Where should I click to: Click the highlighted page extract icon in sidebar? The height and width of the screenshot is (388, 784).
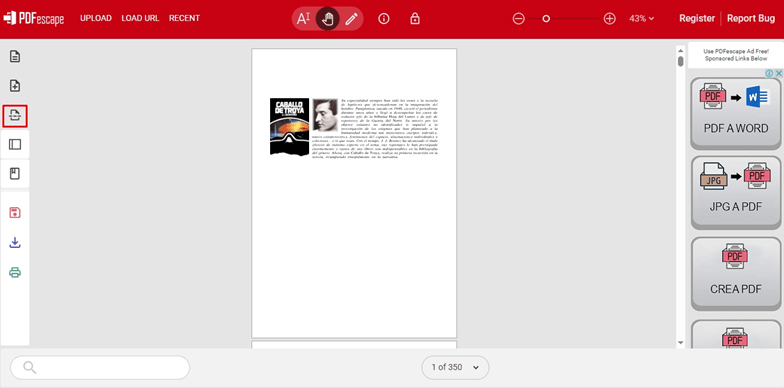pos(15,116)
